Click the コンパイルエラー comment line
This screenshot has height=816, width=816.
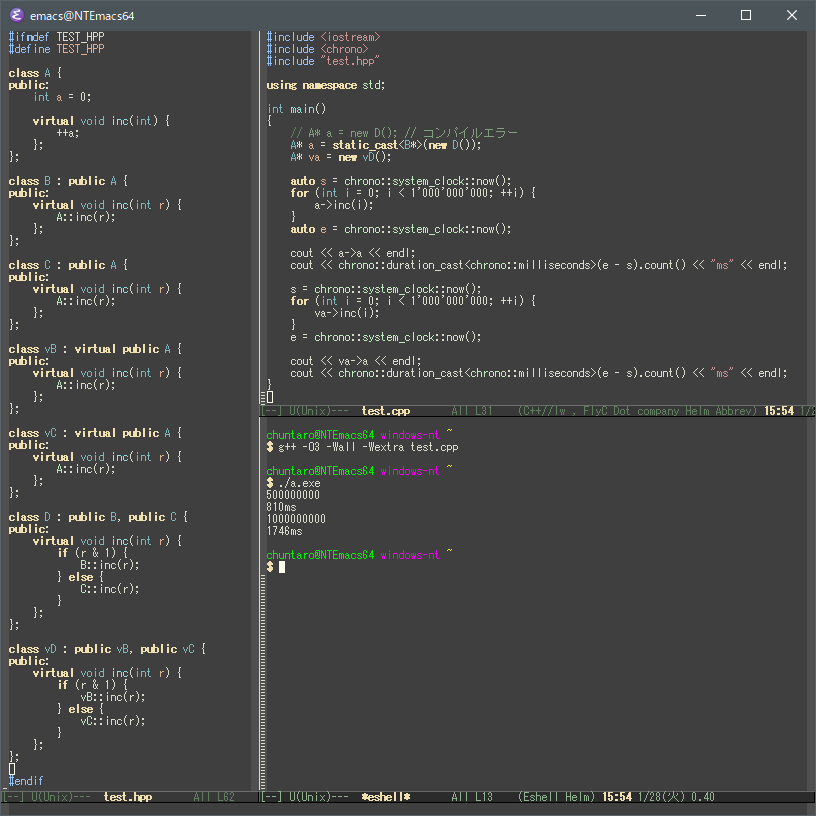(x=404, y=133)
